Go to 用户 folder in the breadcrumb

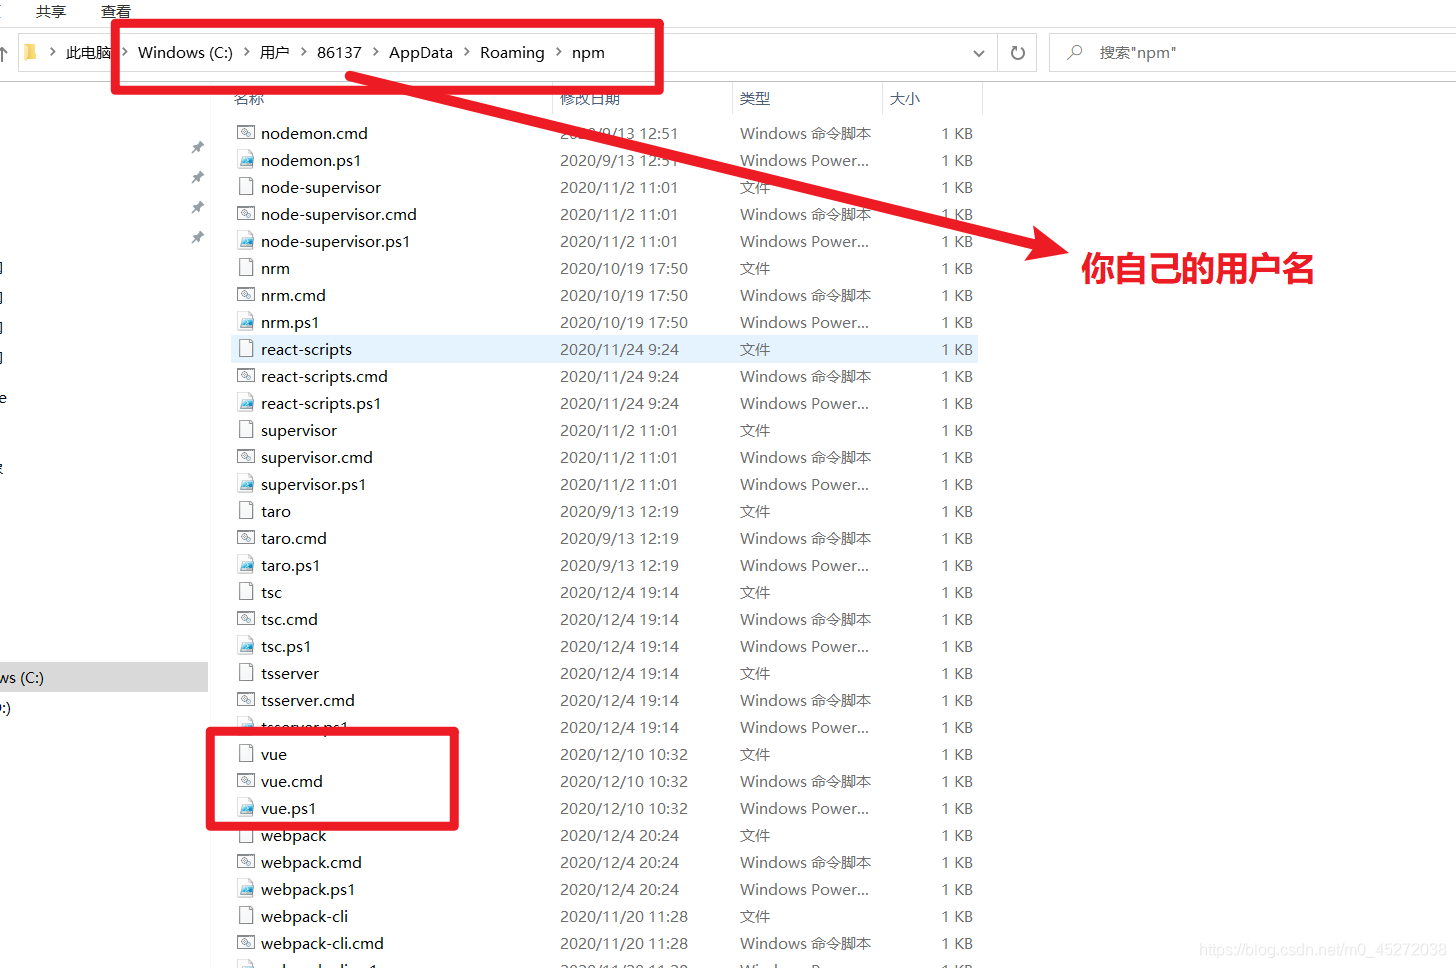274,53
